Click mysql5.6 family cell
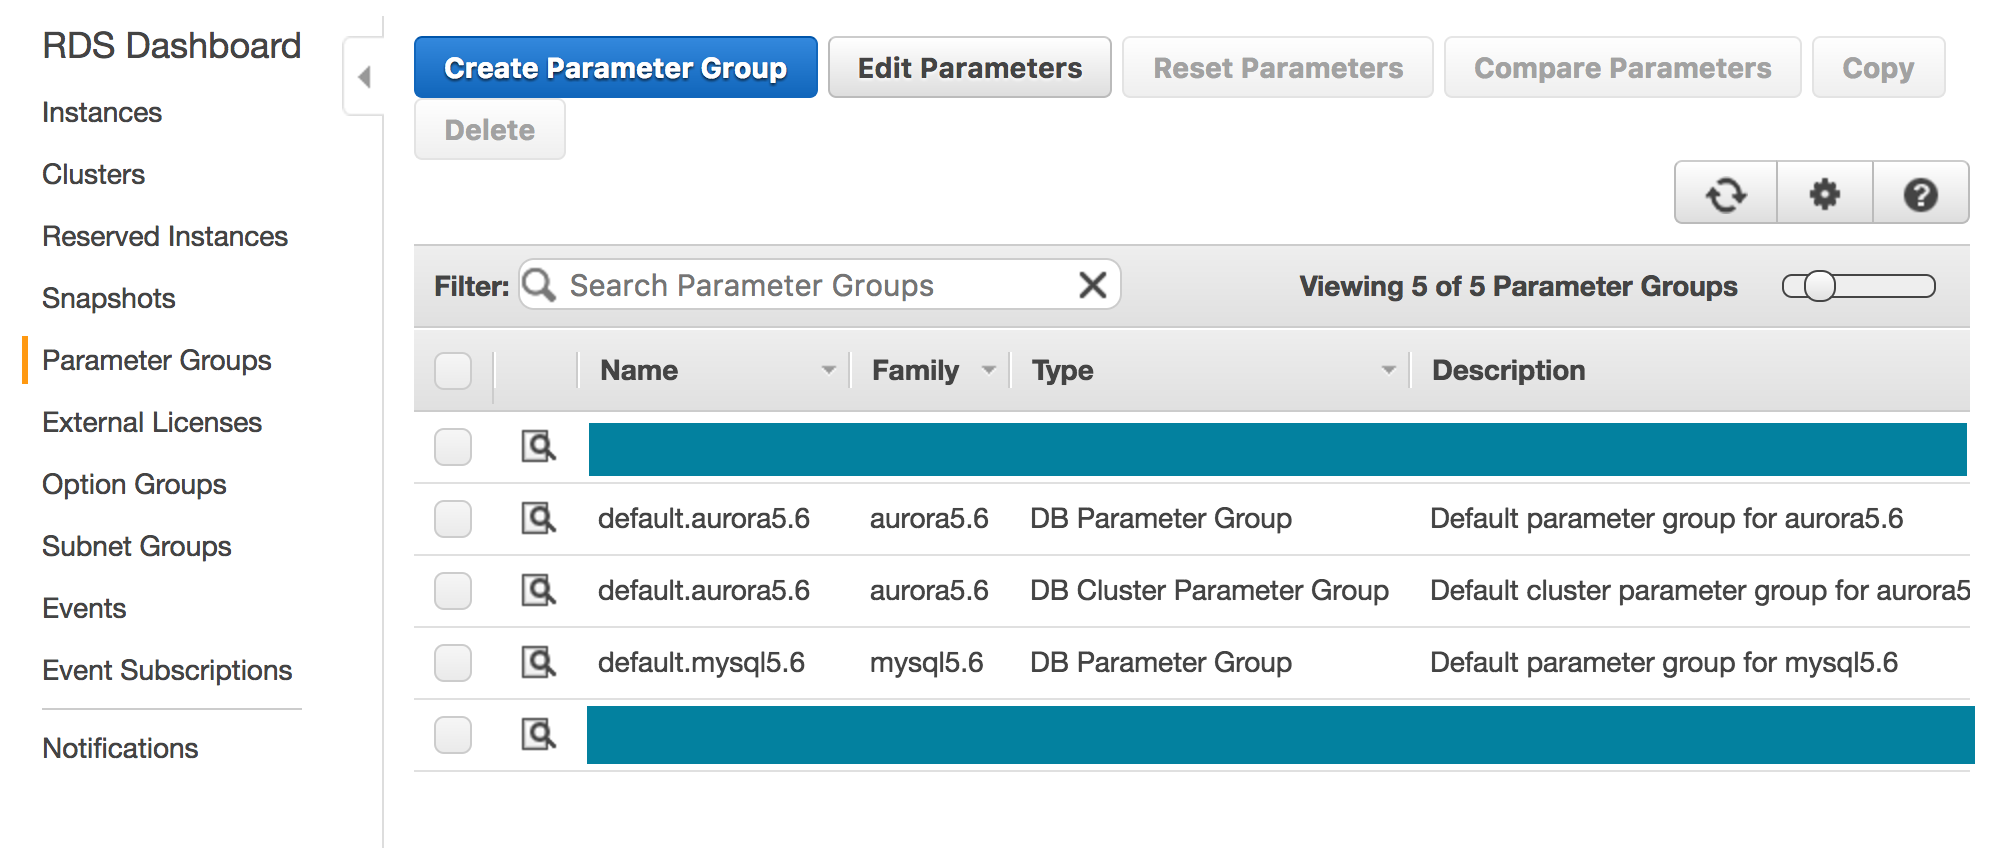1990x848 pixels. click(927, 662)
